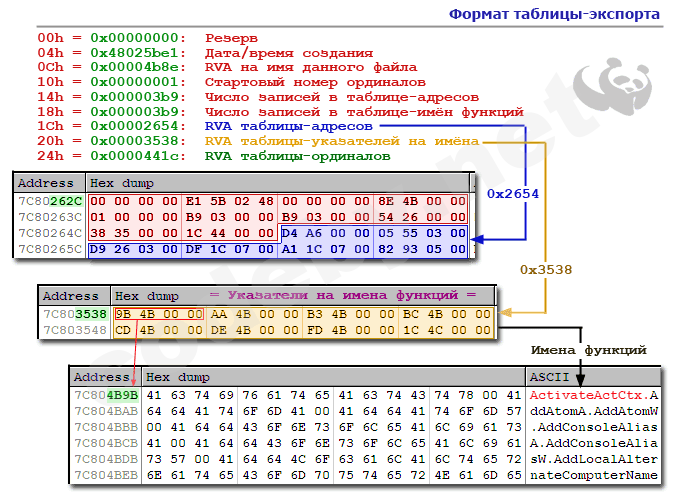Select value '0x48025be1'
Image resolution: width=678 pixels, height=499 pixels.
134,53
